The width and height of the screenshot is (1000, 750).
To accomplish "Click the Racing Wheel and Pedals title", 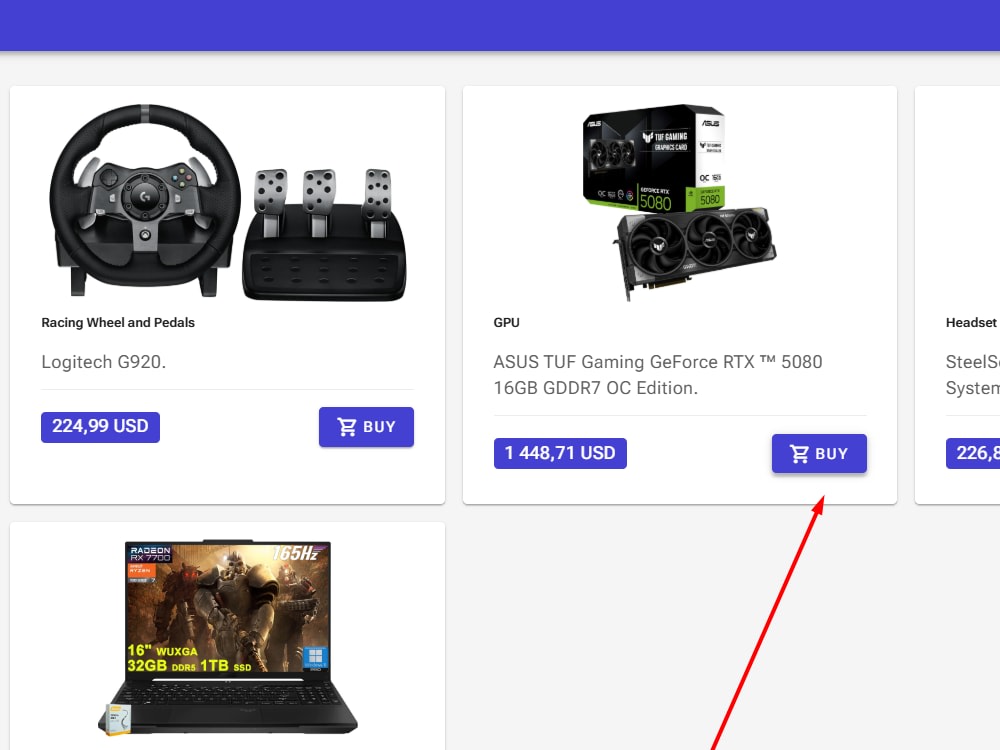I will tap(118, 323).
